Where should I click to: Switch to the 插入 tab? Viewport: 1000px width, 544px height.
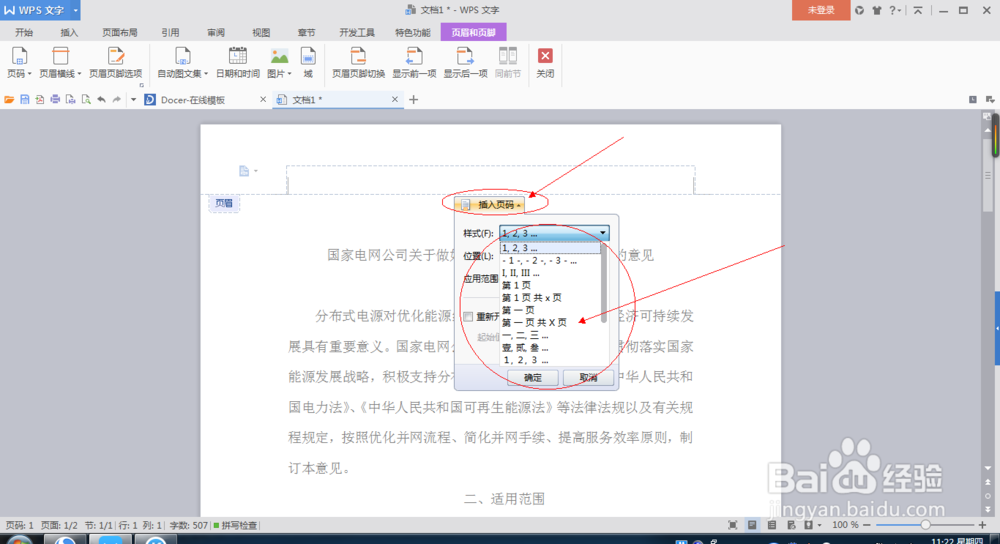coord(69,33)
